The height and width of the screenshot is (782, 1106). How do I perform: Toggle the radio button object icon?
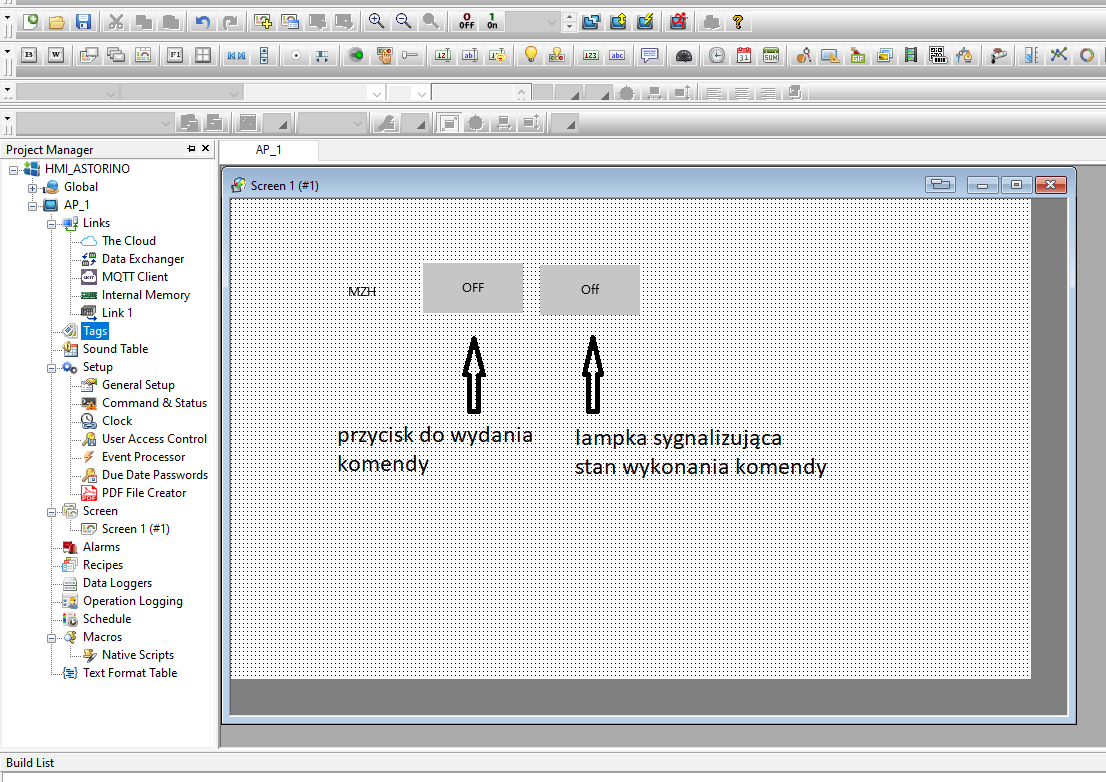tap(296, 55)
